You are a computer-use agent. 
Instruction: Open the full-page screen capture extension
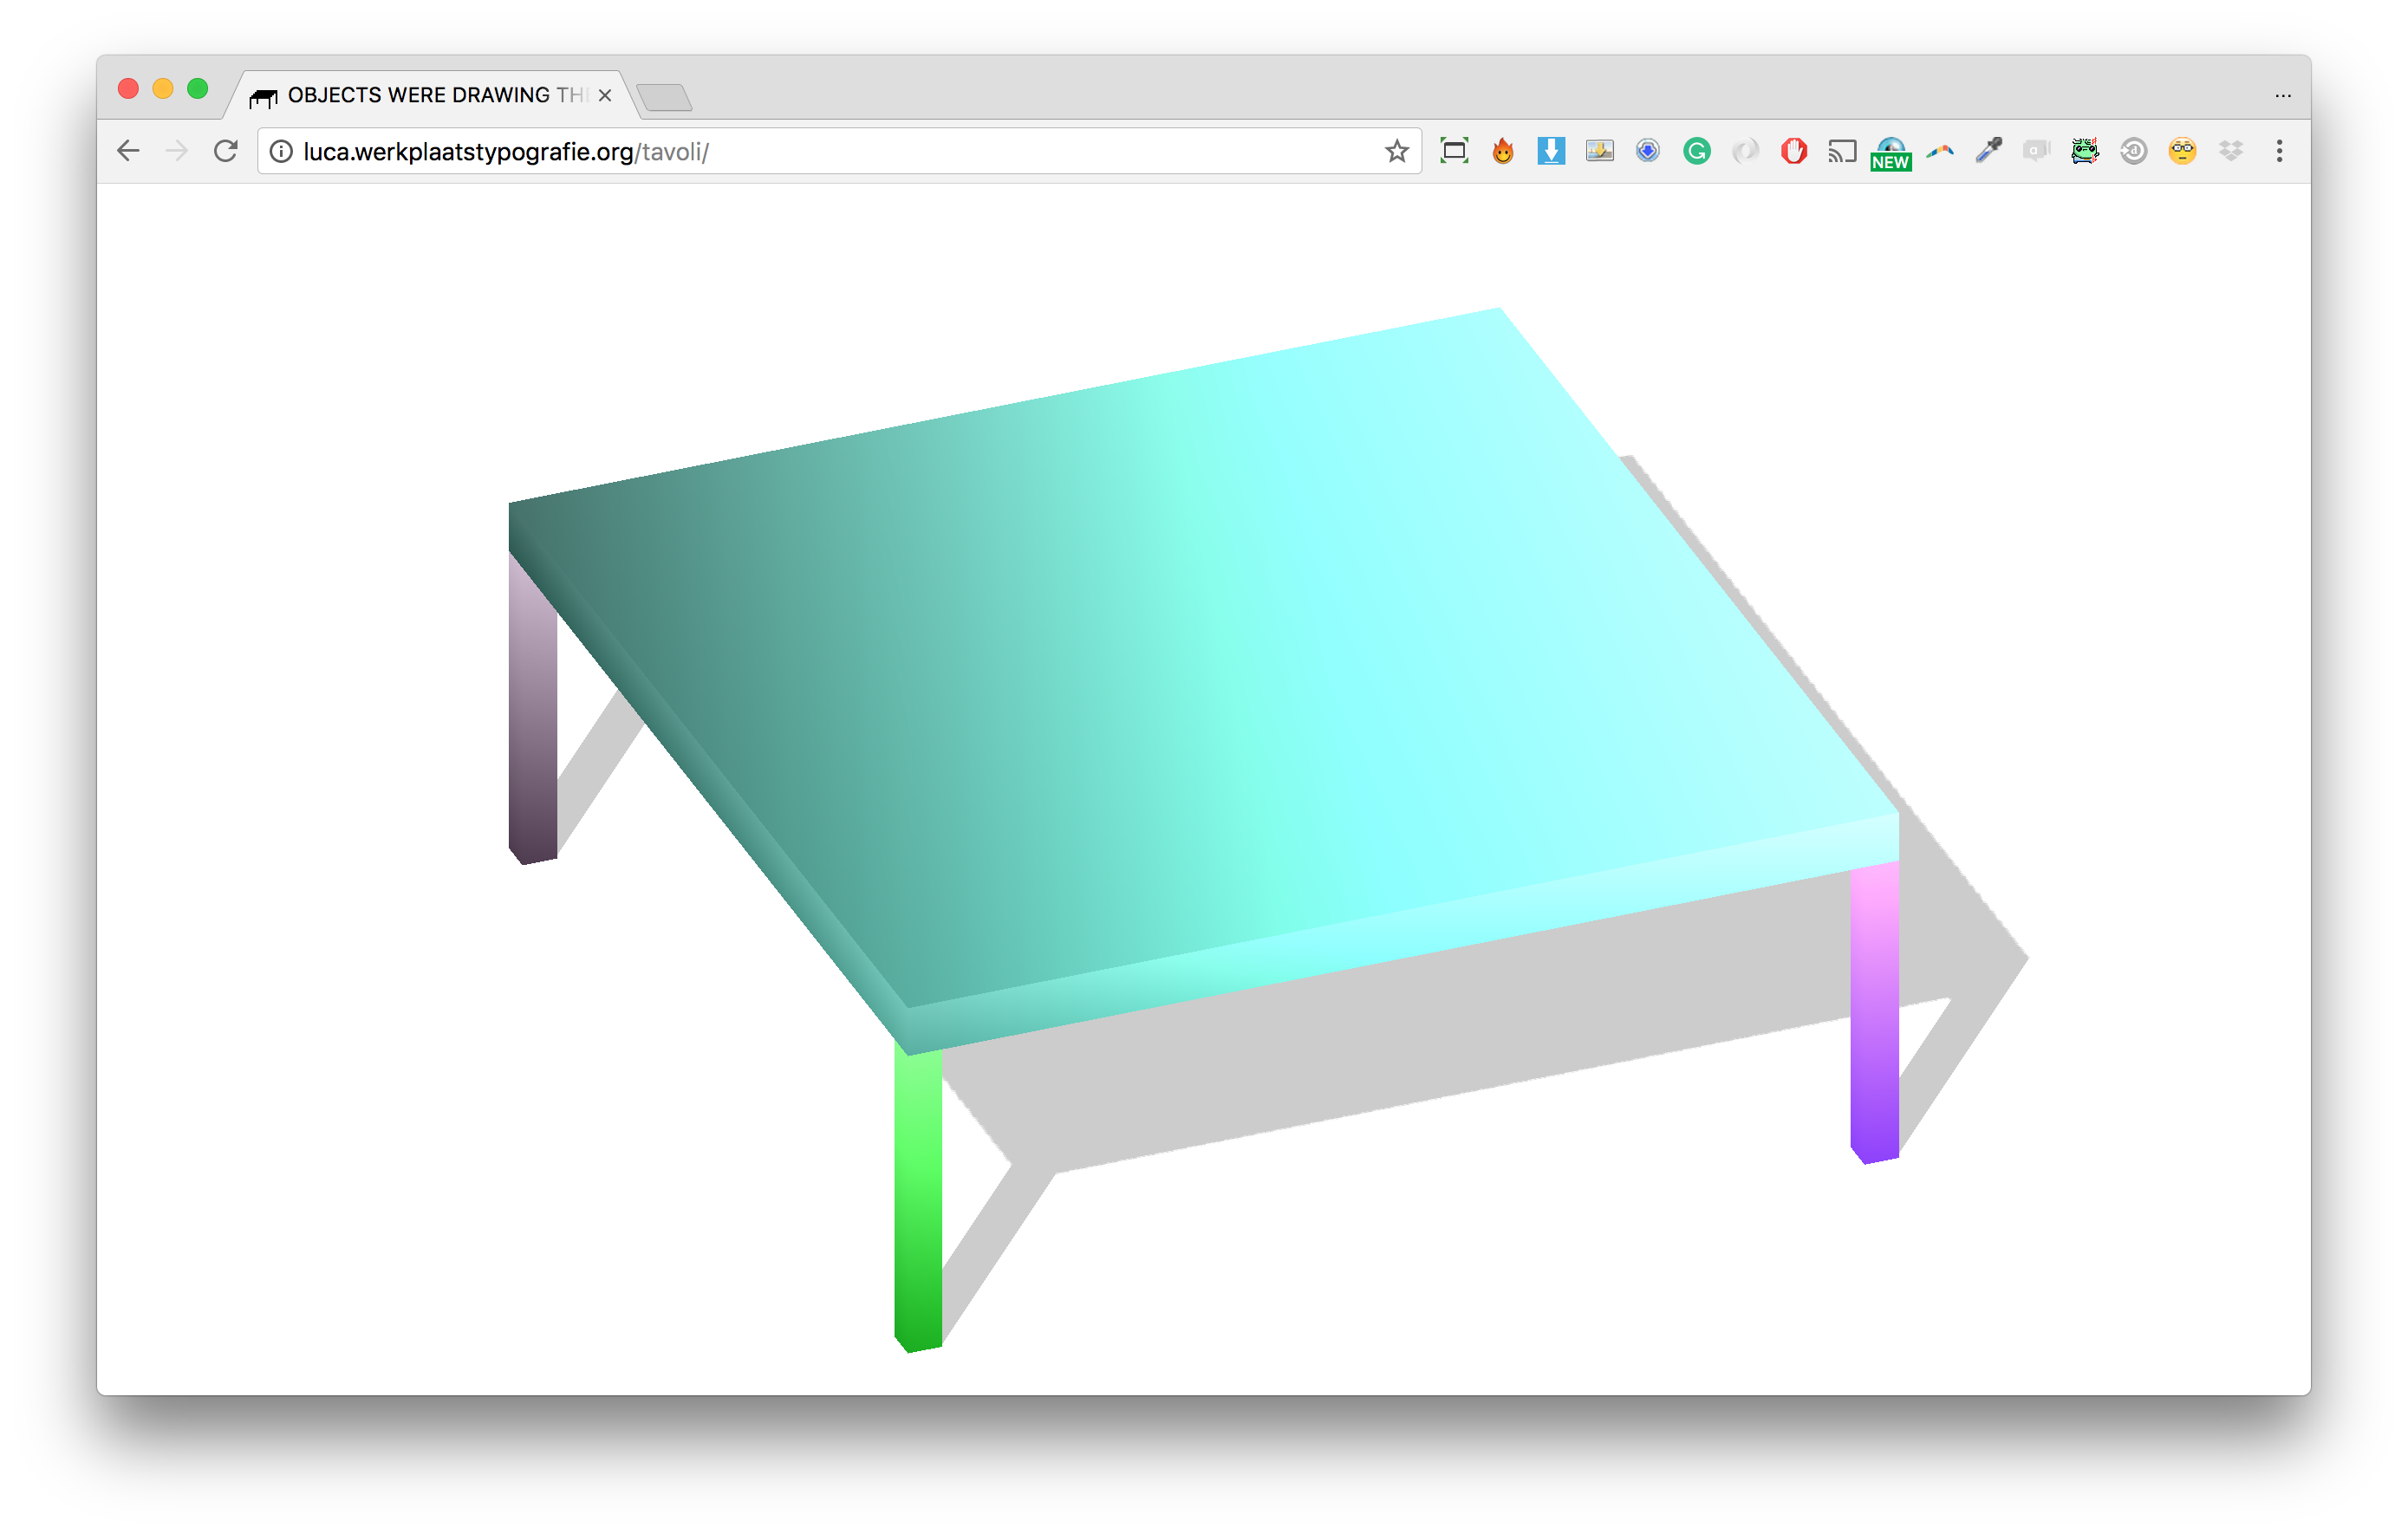tap(1454, 151)
